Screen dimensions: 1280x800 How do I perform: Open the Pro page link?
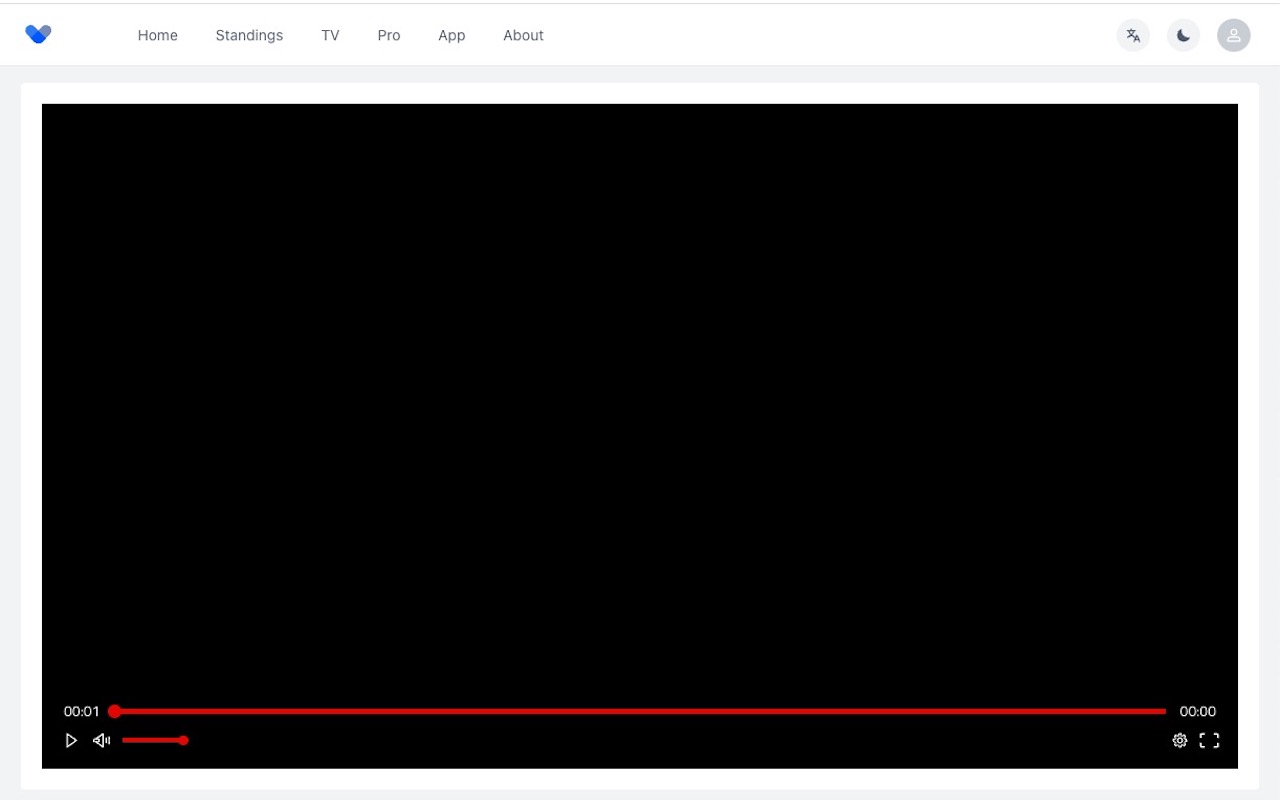(388, 35)
